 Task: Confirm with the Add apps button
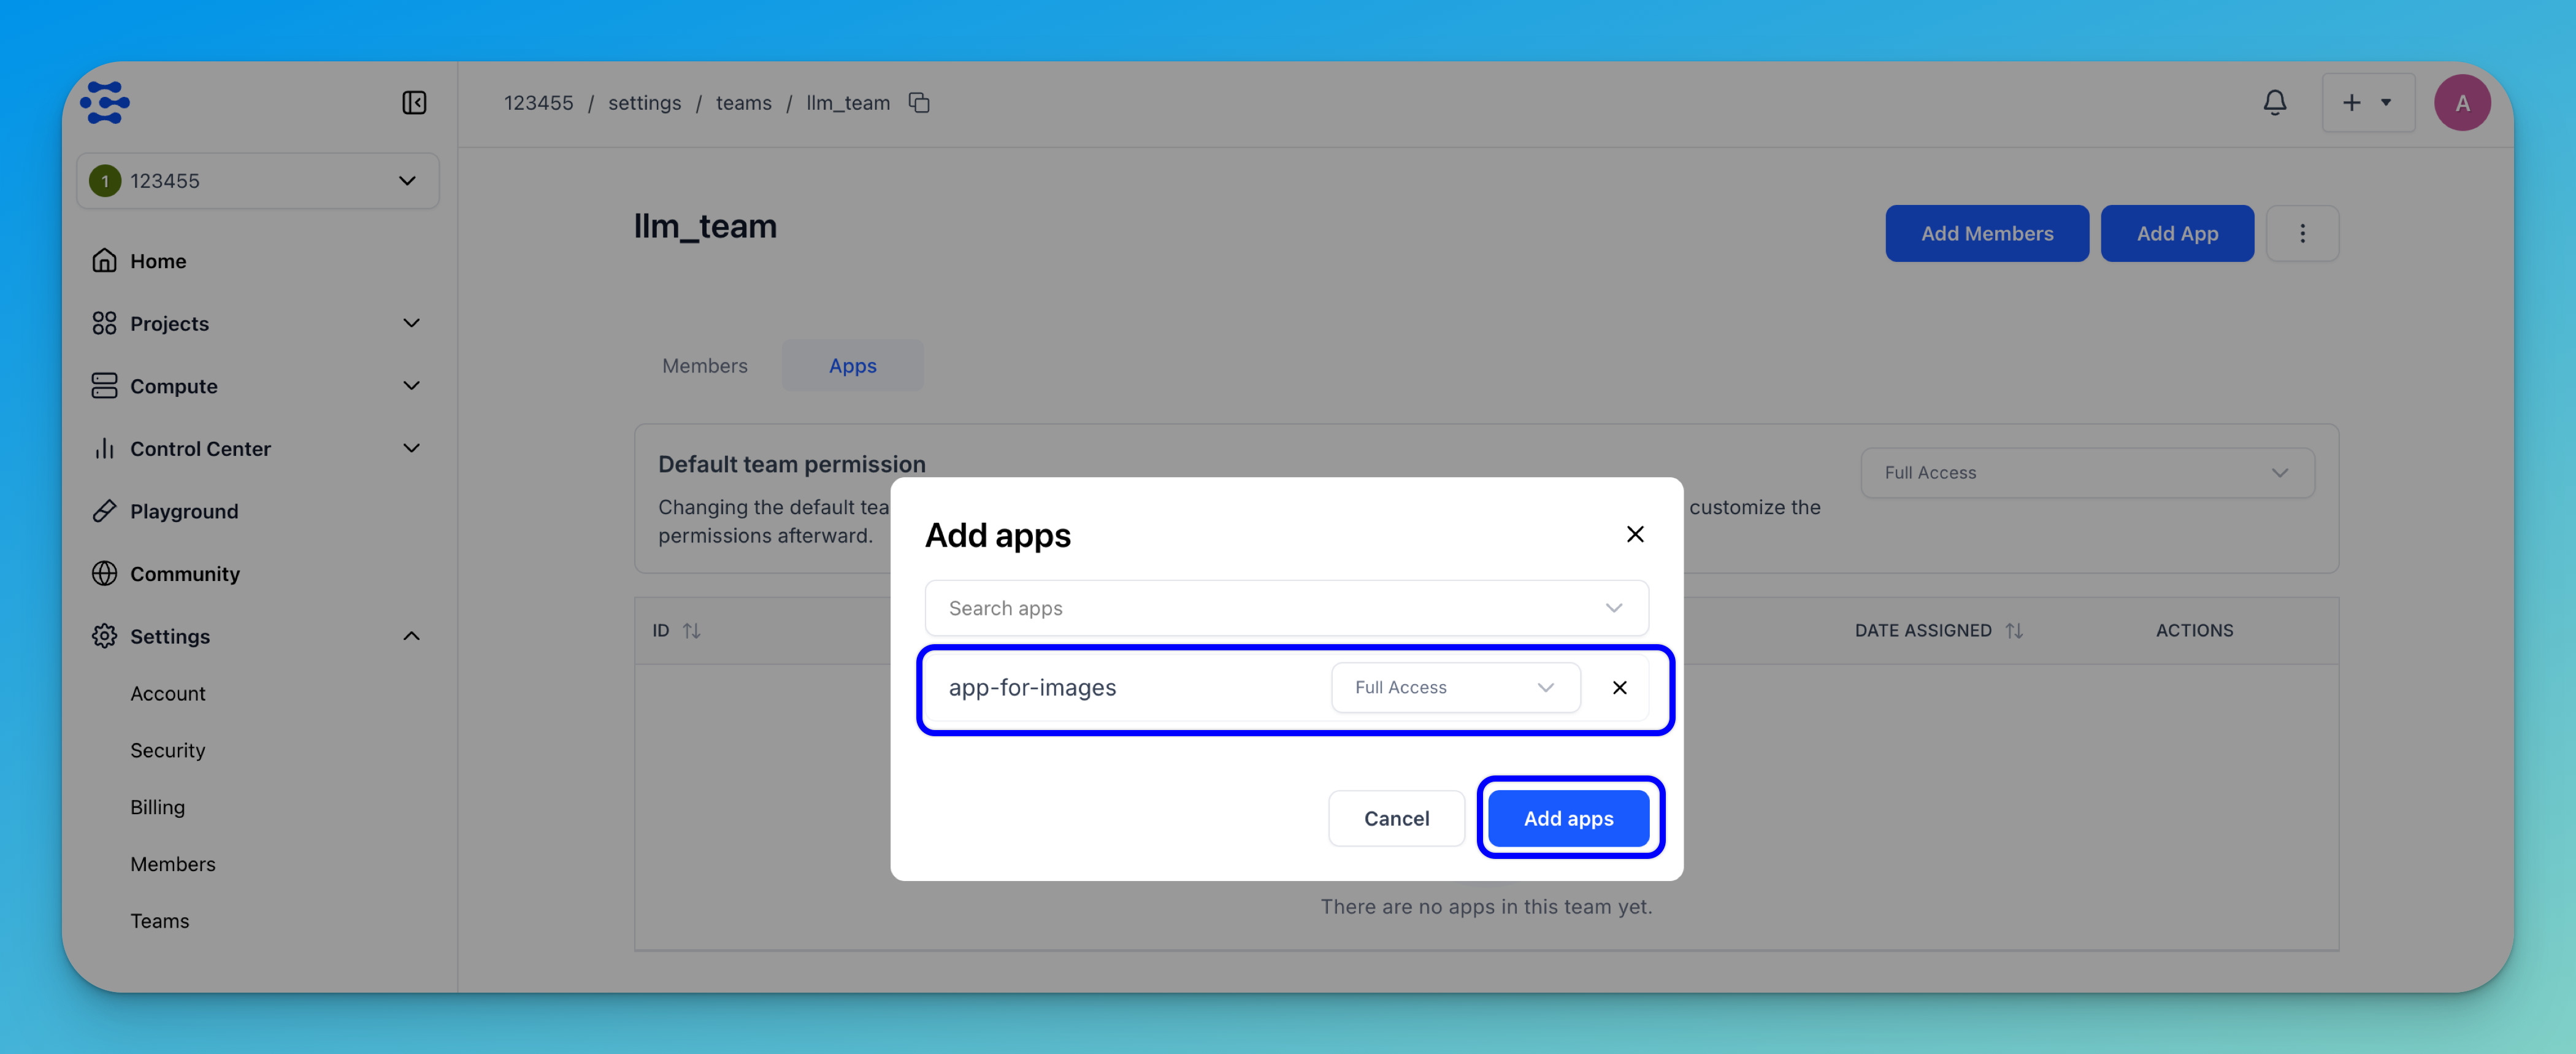tap(1568, 819)
